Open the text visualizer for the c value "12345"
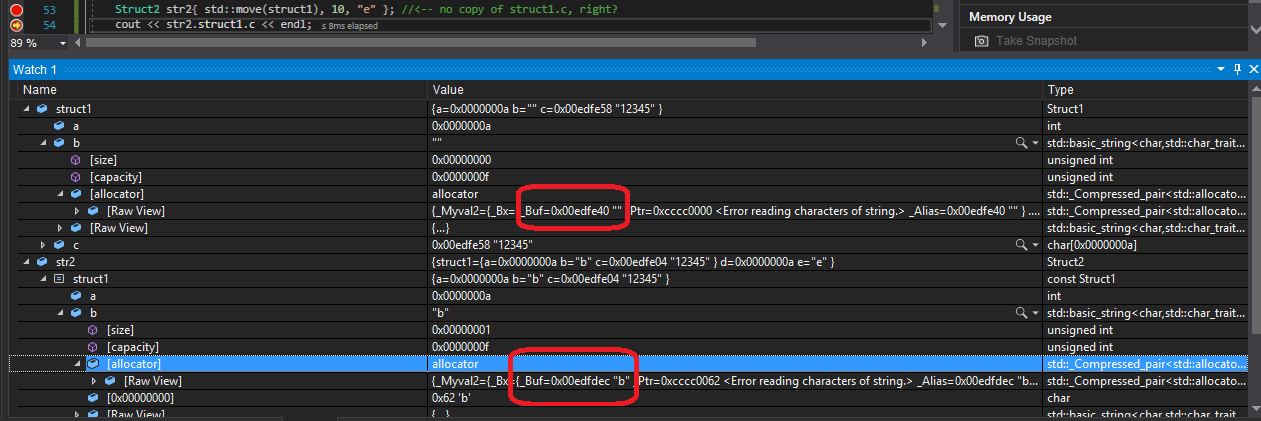Image resolution: width=1261 pixels, height=421 pixels. 1021,245
